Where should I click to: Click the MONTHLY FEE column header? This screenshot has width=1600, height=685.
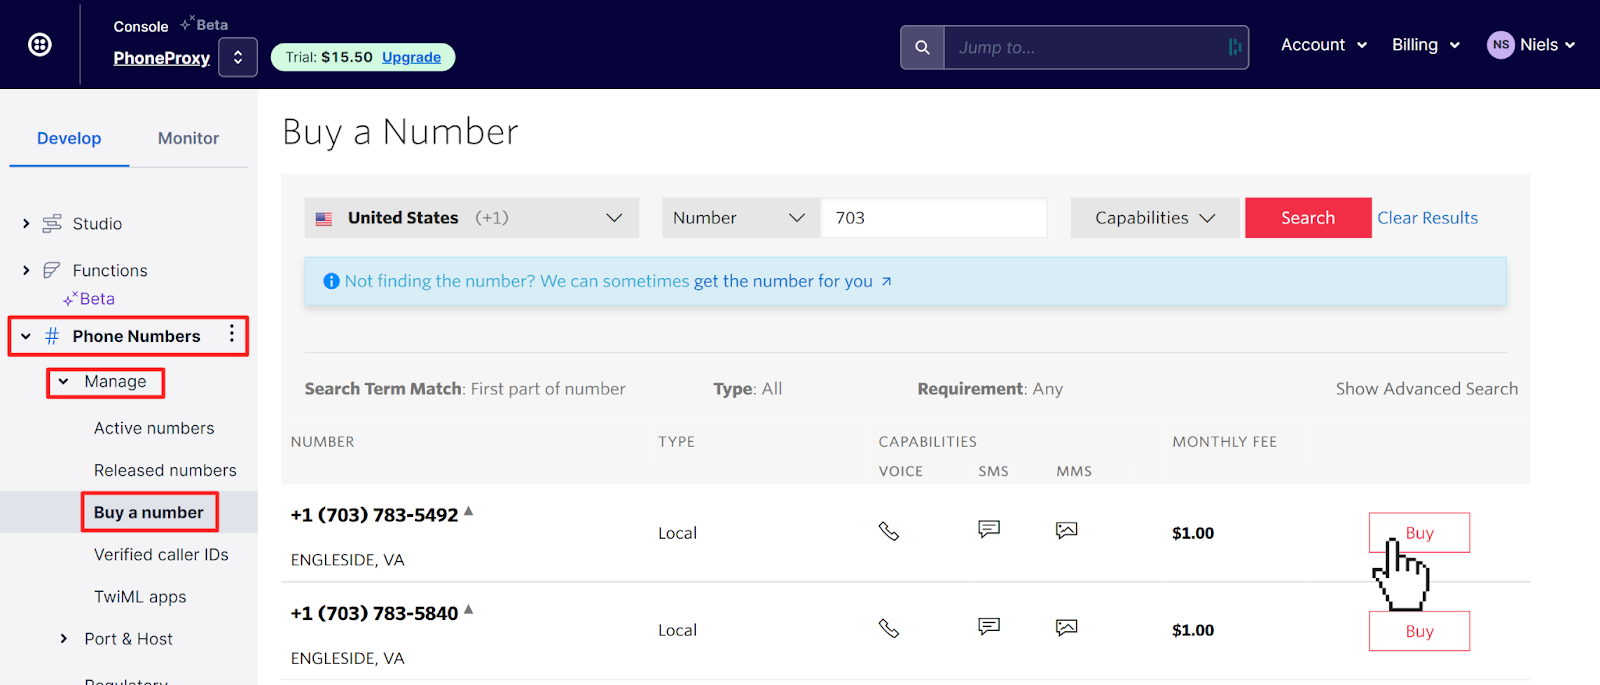click(x=1224, y=442)
